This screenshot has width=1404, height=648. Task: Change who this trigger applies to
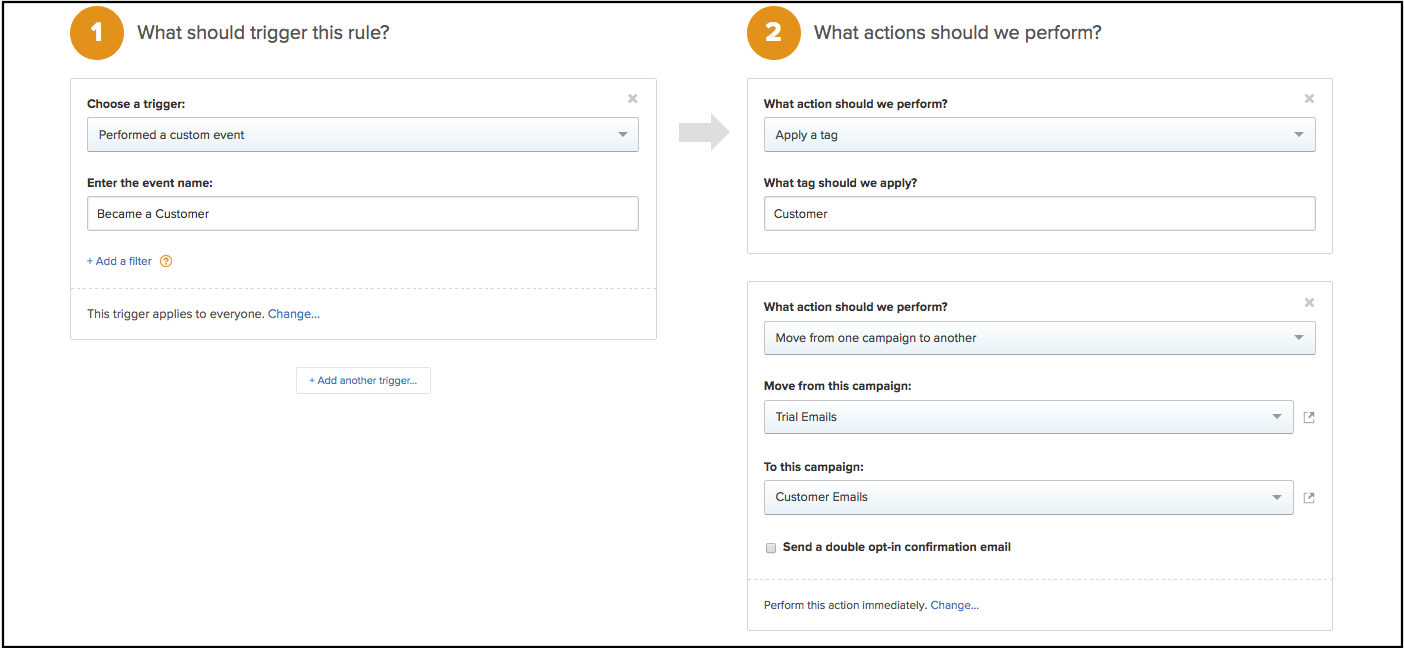pos(293,314)
